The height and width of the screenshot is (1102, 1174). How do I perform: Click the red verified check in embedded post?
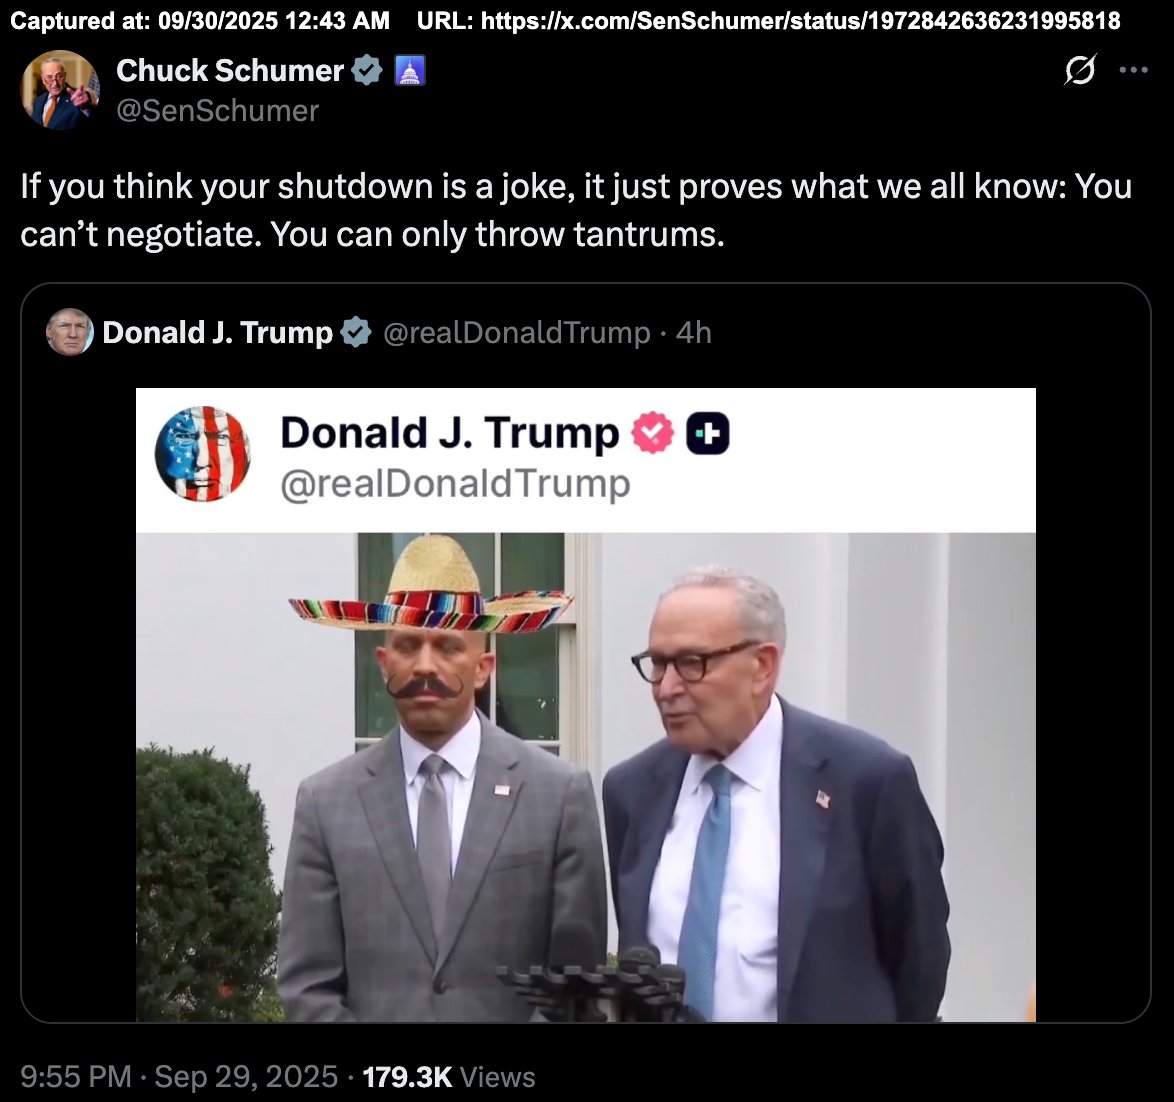[x=652, y=433]
